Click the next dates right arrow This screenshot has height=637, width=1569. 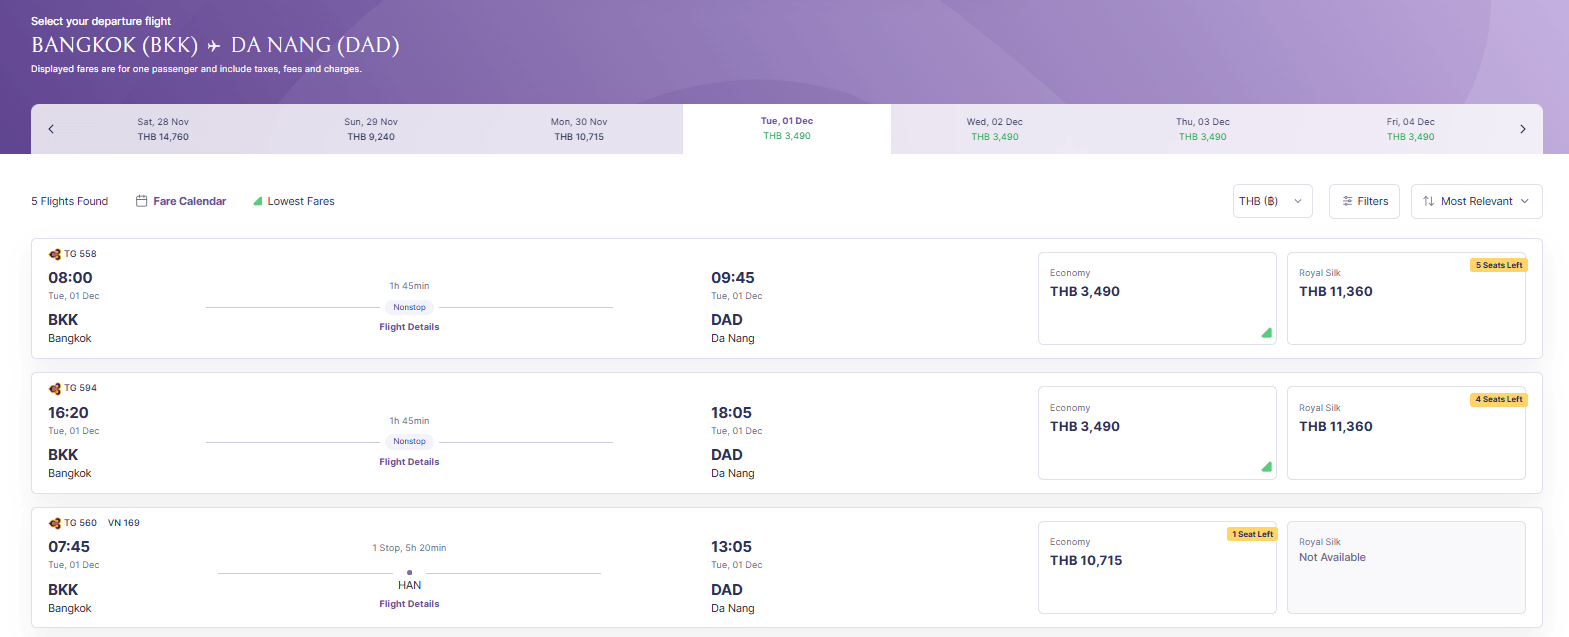(x=1522, y=129)
